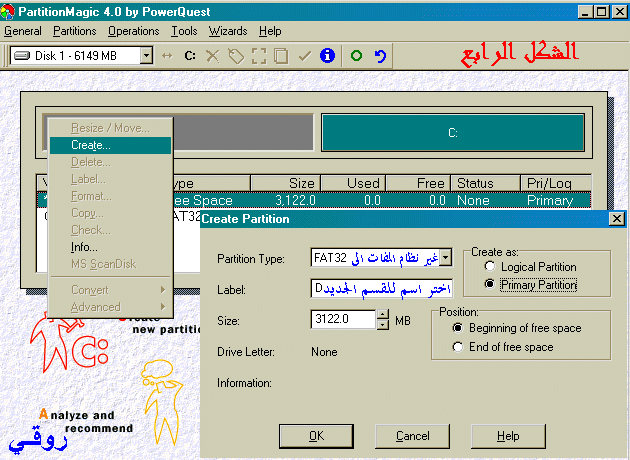
Task: Click the Resize/Move arrows toolbar icon
Action: click(167, 55)
